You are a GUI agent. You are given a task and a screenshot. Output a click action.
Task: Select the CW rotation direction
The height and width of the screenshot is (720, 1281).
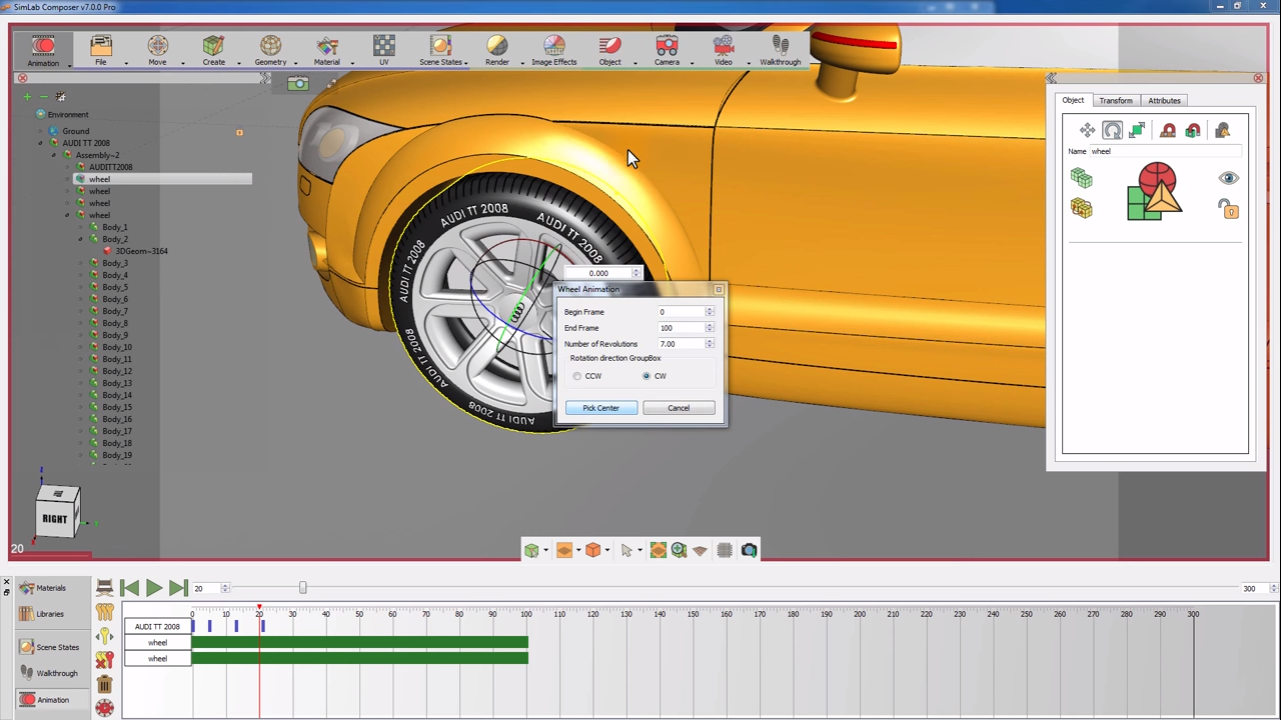coord(647,376)
